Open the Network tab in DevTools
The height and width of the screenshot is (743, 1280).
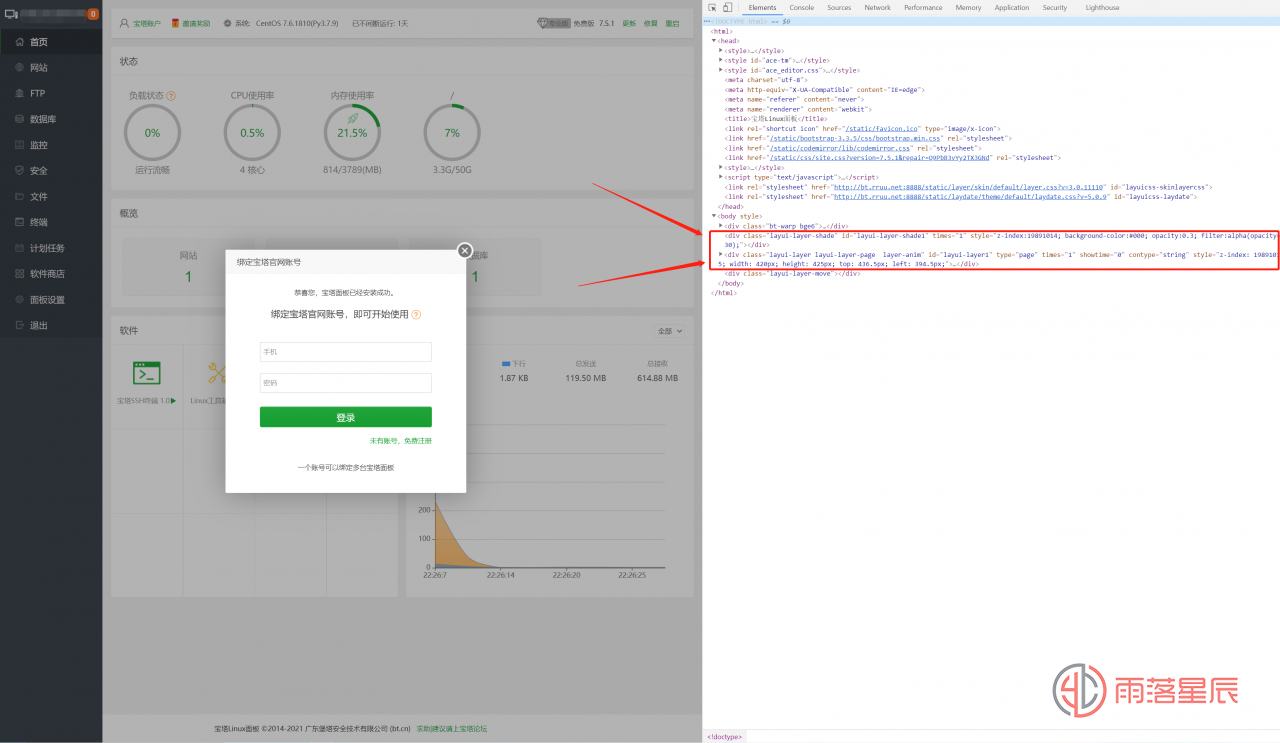pyautogui.click(x=877, y=8)
